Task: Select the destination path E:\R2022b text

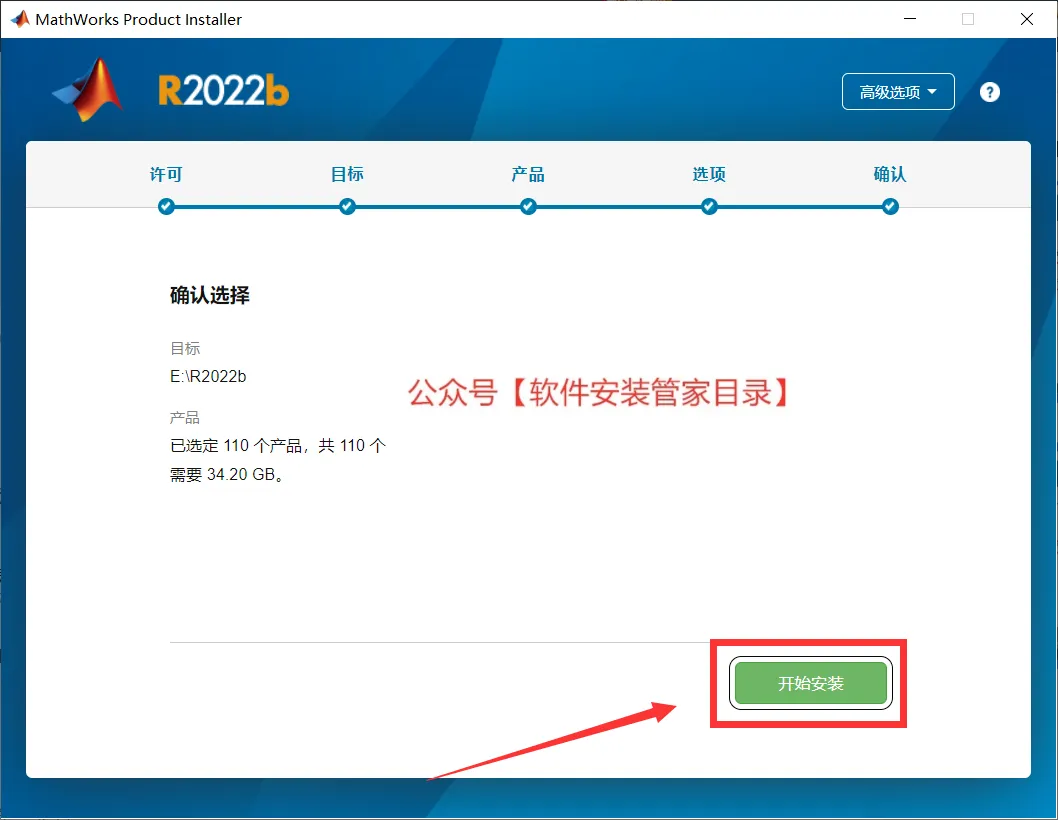Action: click(208, 376)
